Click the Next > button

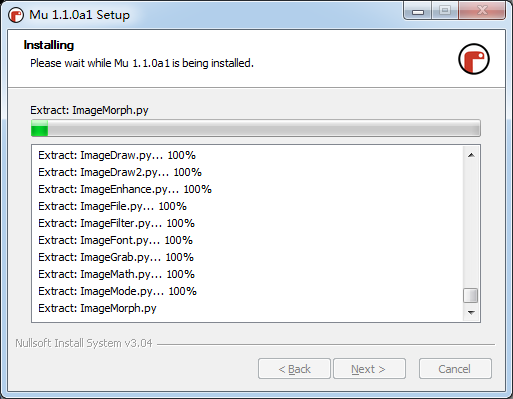pos(369,369)
